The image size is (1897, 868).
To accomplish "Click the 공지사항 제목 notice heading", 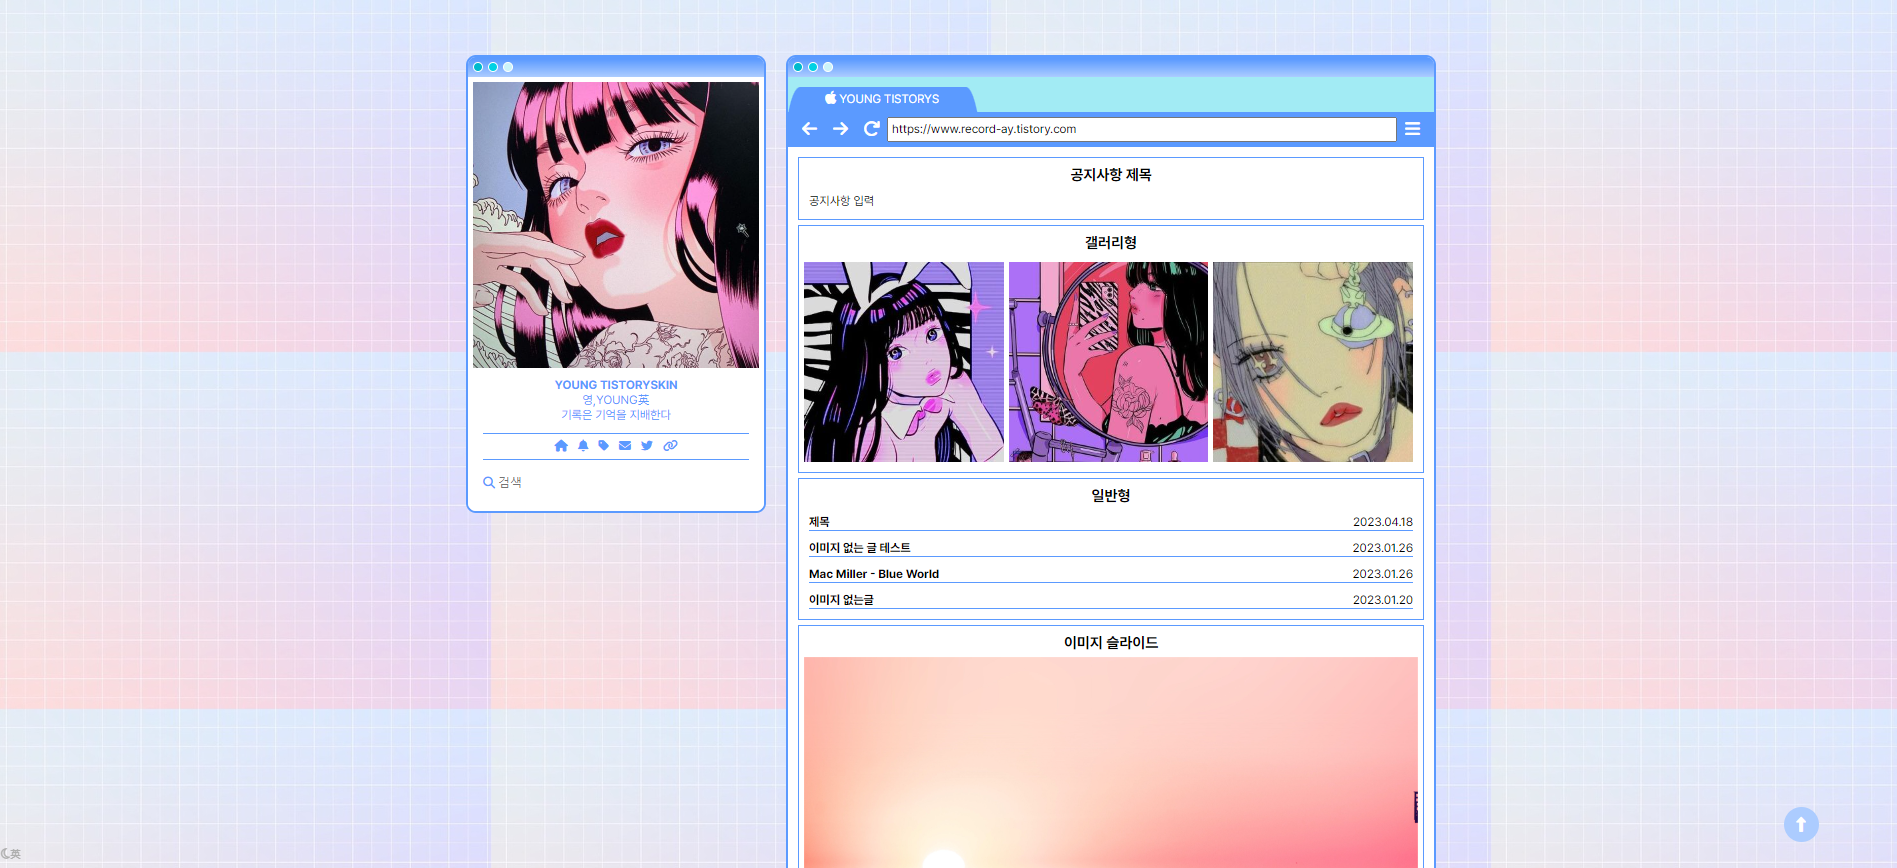I will pyautogui.click(x=1111, y=175).
